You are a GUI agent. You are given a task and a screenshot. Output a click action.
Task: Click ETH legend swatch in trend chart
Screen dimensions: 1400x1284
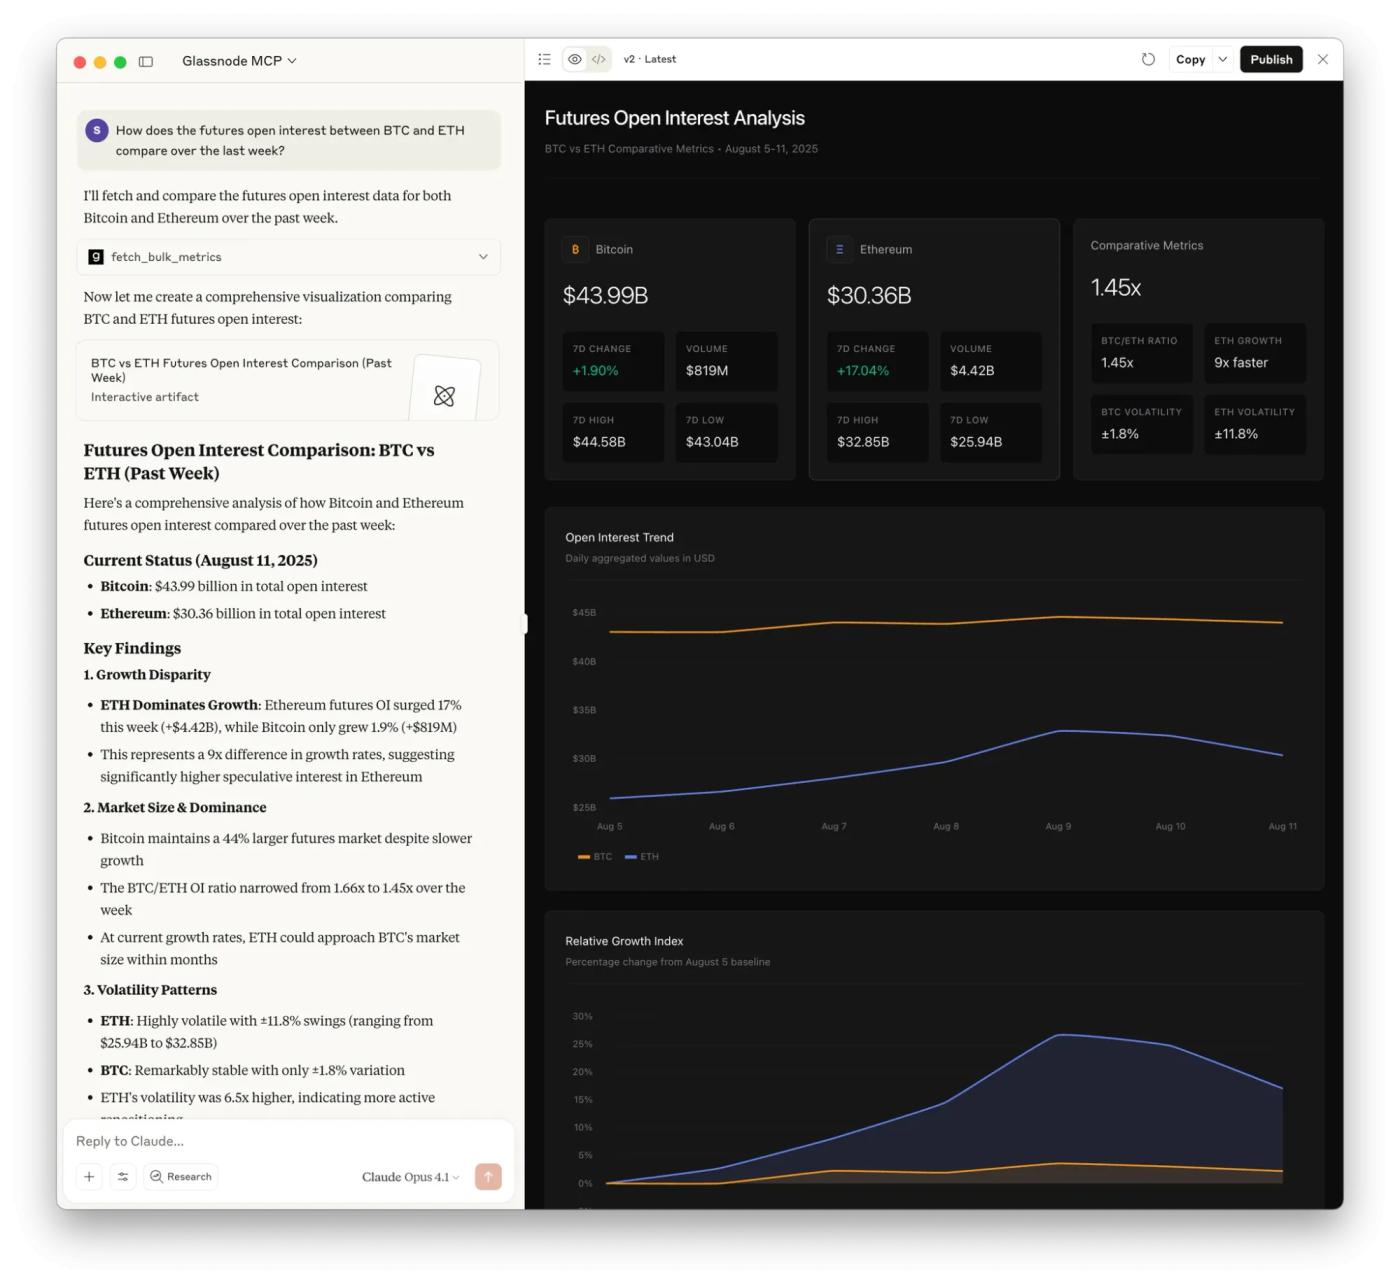point(631,857)
